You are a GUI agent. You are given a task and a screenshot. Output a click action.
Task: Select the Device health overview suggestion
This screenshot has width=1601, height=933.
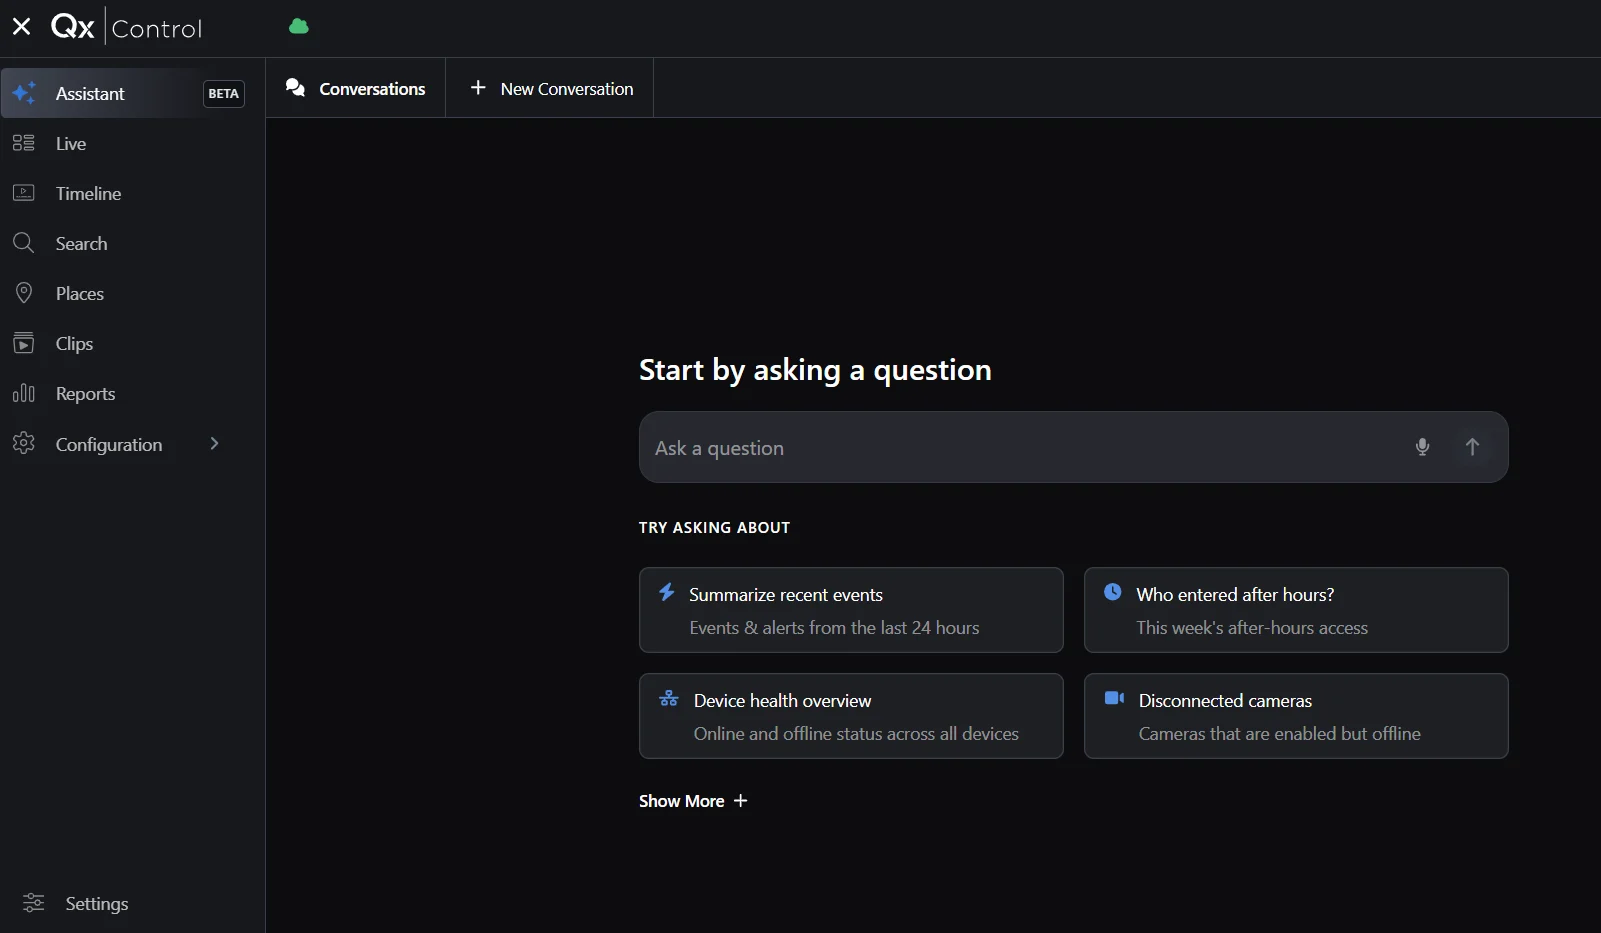(851, 716)
